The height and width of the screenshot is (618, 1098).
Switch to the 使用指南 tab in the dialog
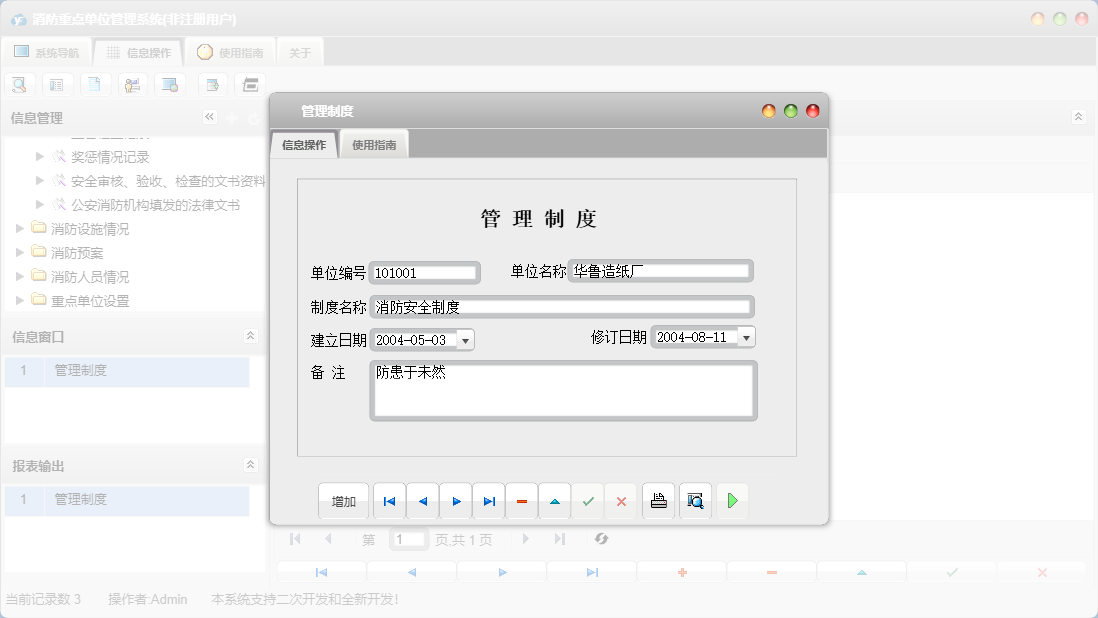(374, 143)
